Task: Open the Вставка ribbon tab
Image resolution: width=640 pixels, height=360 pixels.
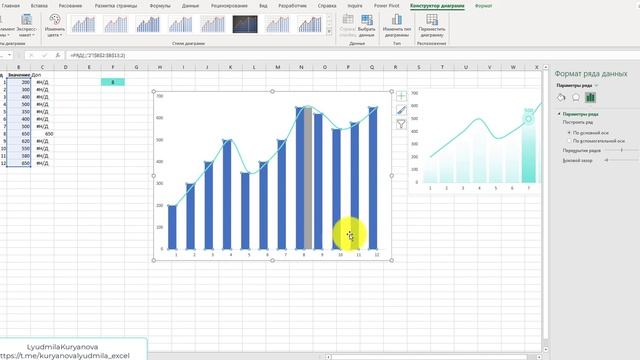Action: (x=39, y=6)
